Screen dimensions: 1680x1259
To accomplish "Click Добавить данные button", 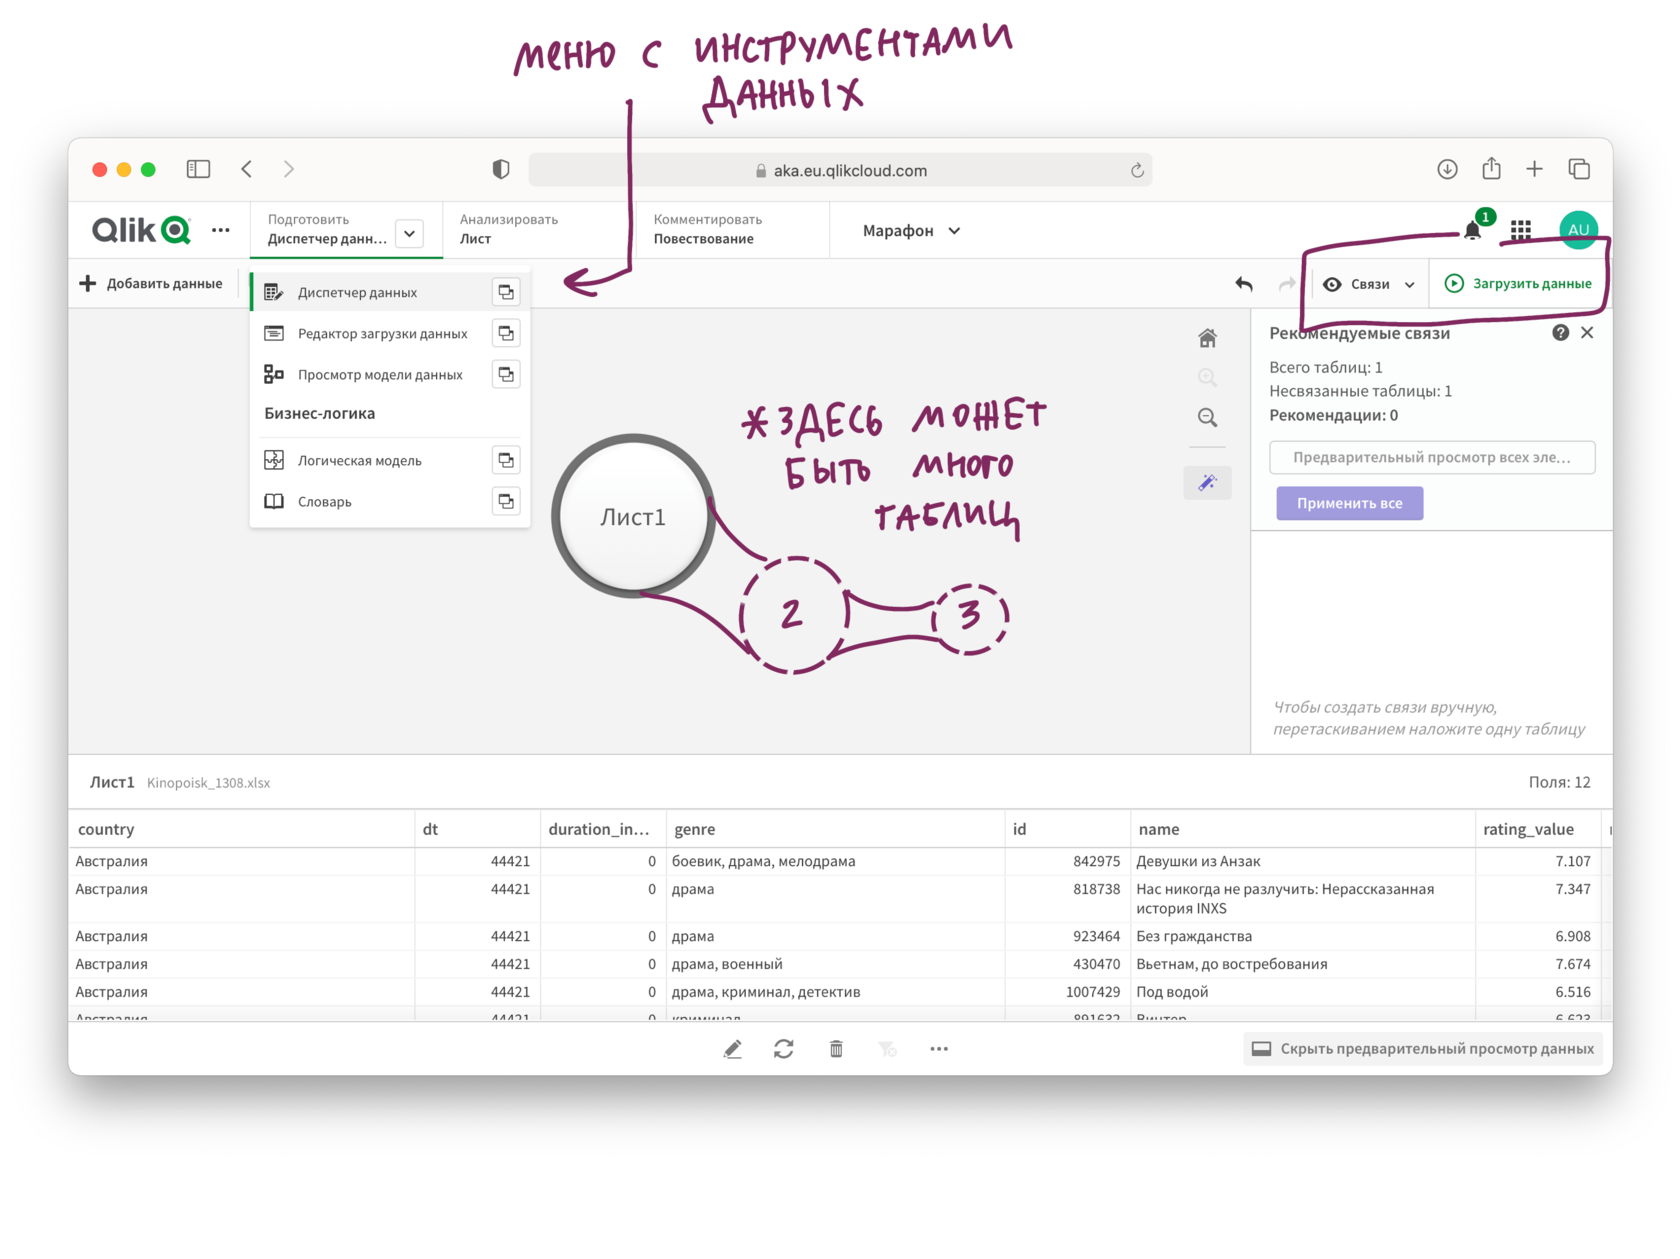I will (151, 284).
